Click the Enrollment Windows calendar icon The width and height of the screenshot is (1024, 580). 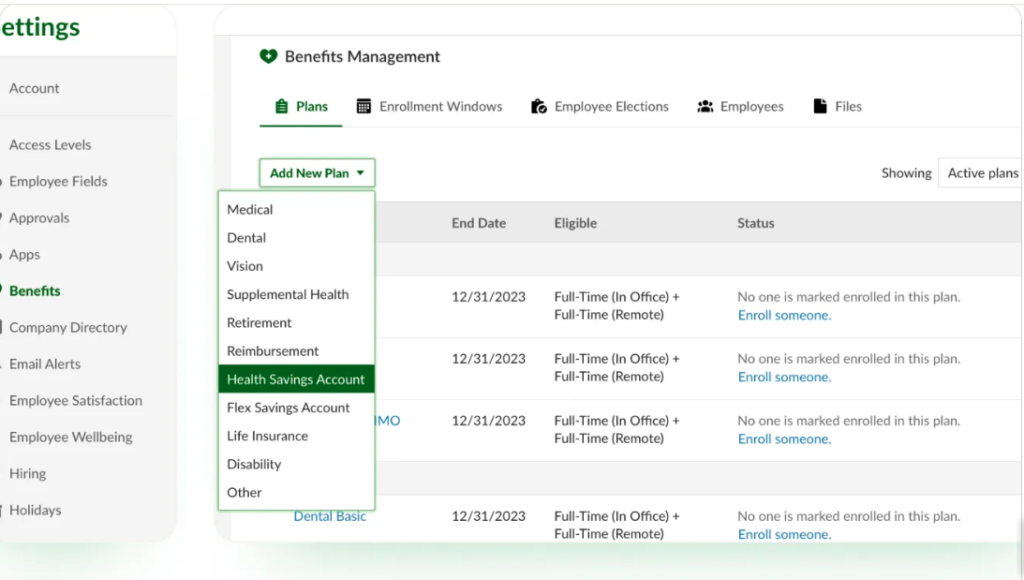pos(364,106)
